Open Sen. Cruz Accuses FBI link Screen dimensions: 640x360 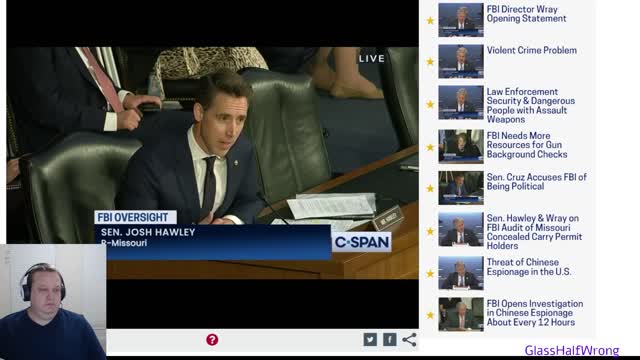[536, 182]
